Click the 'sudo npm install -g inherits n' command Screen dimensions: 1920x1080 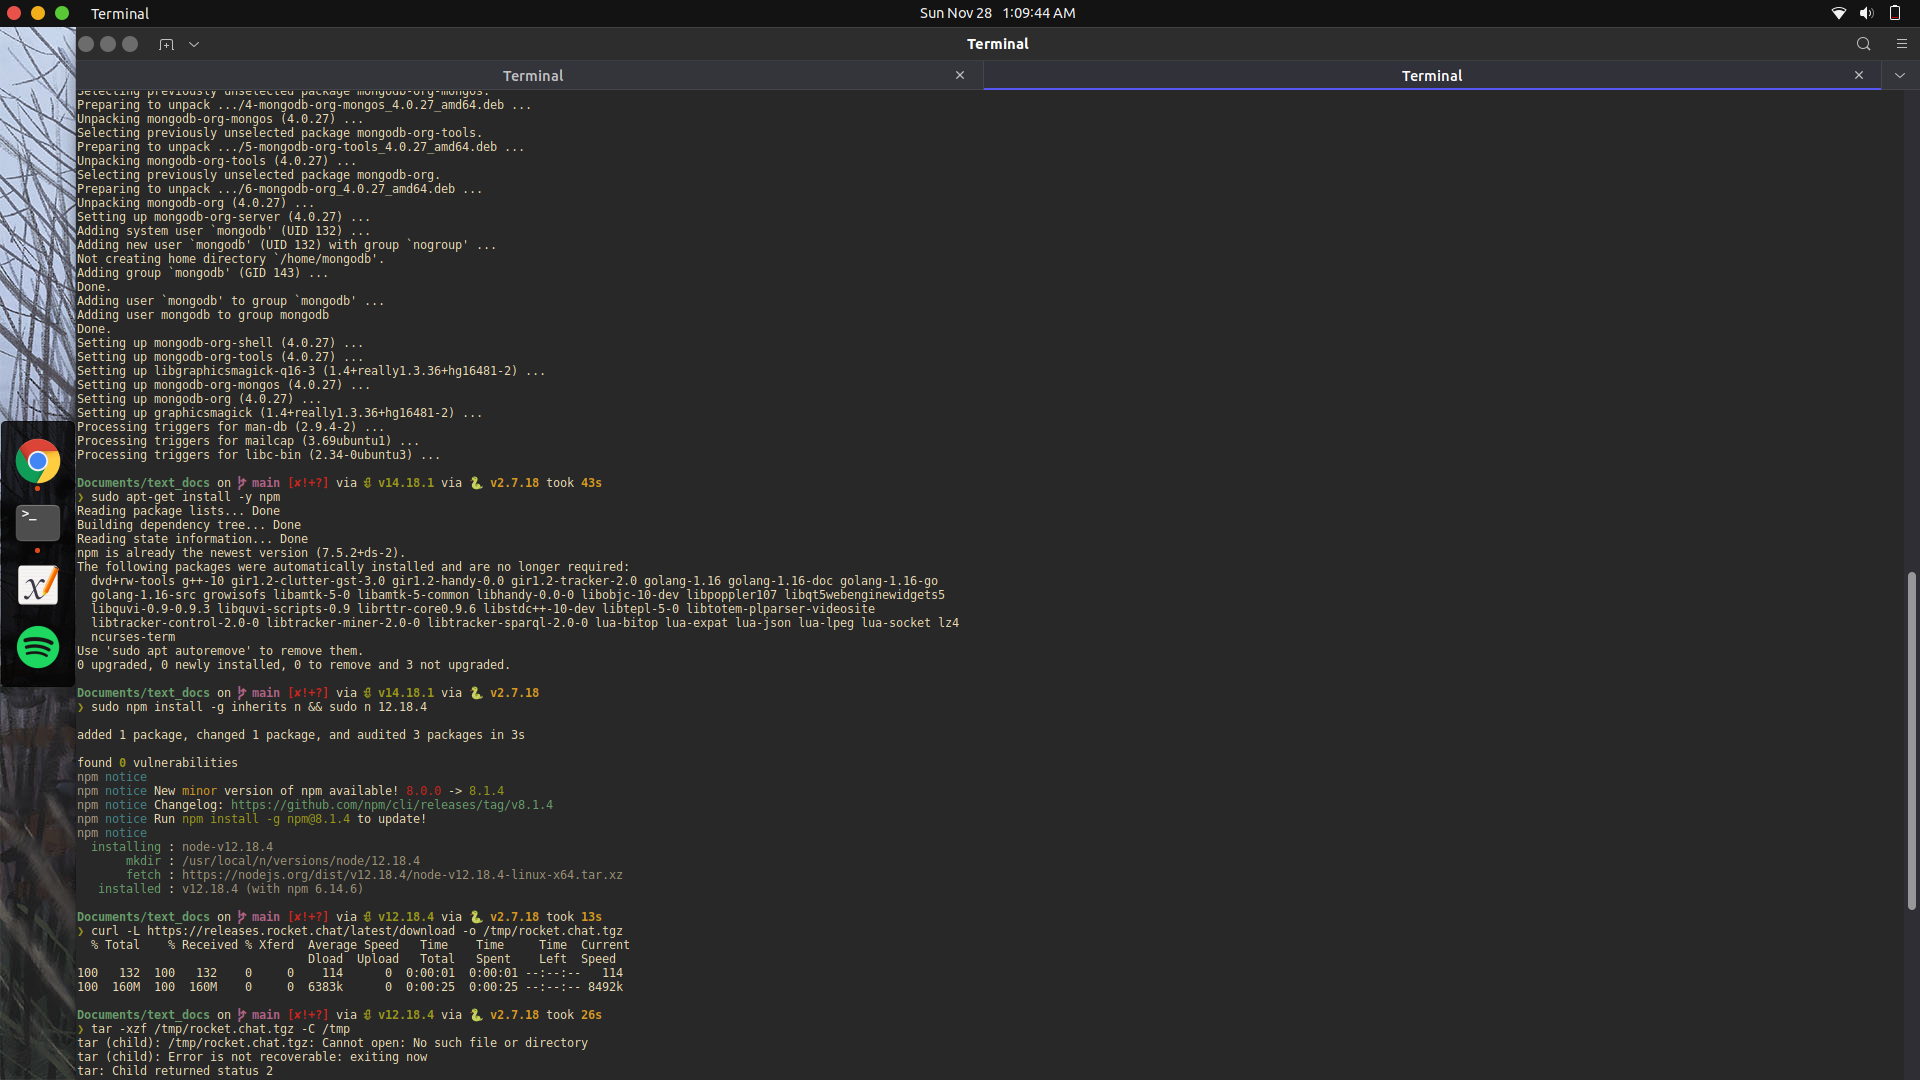click(x=258, y=707)
